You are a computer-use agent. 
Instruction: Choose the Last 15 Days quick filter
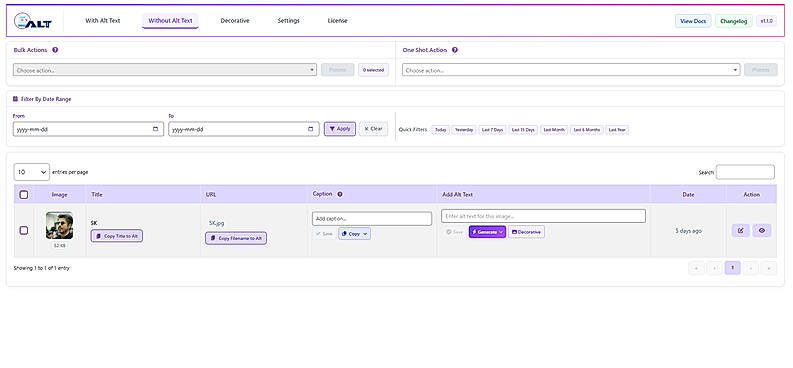523,130
